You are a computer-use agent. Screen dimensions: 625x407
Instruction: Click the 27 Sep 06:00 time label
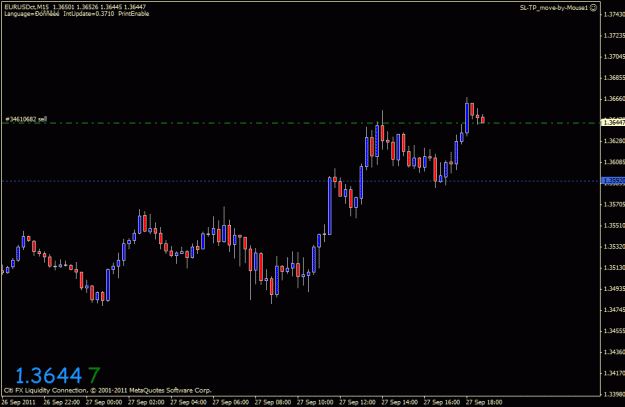click(x=230, y=402)
